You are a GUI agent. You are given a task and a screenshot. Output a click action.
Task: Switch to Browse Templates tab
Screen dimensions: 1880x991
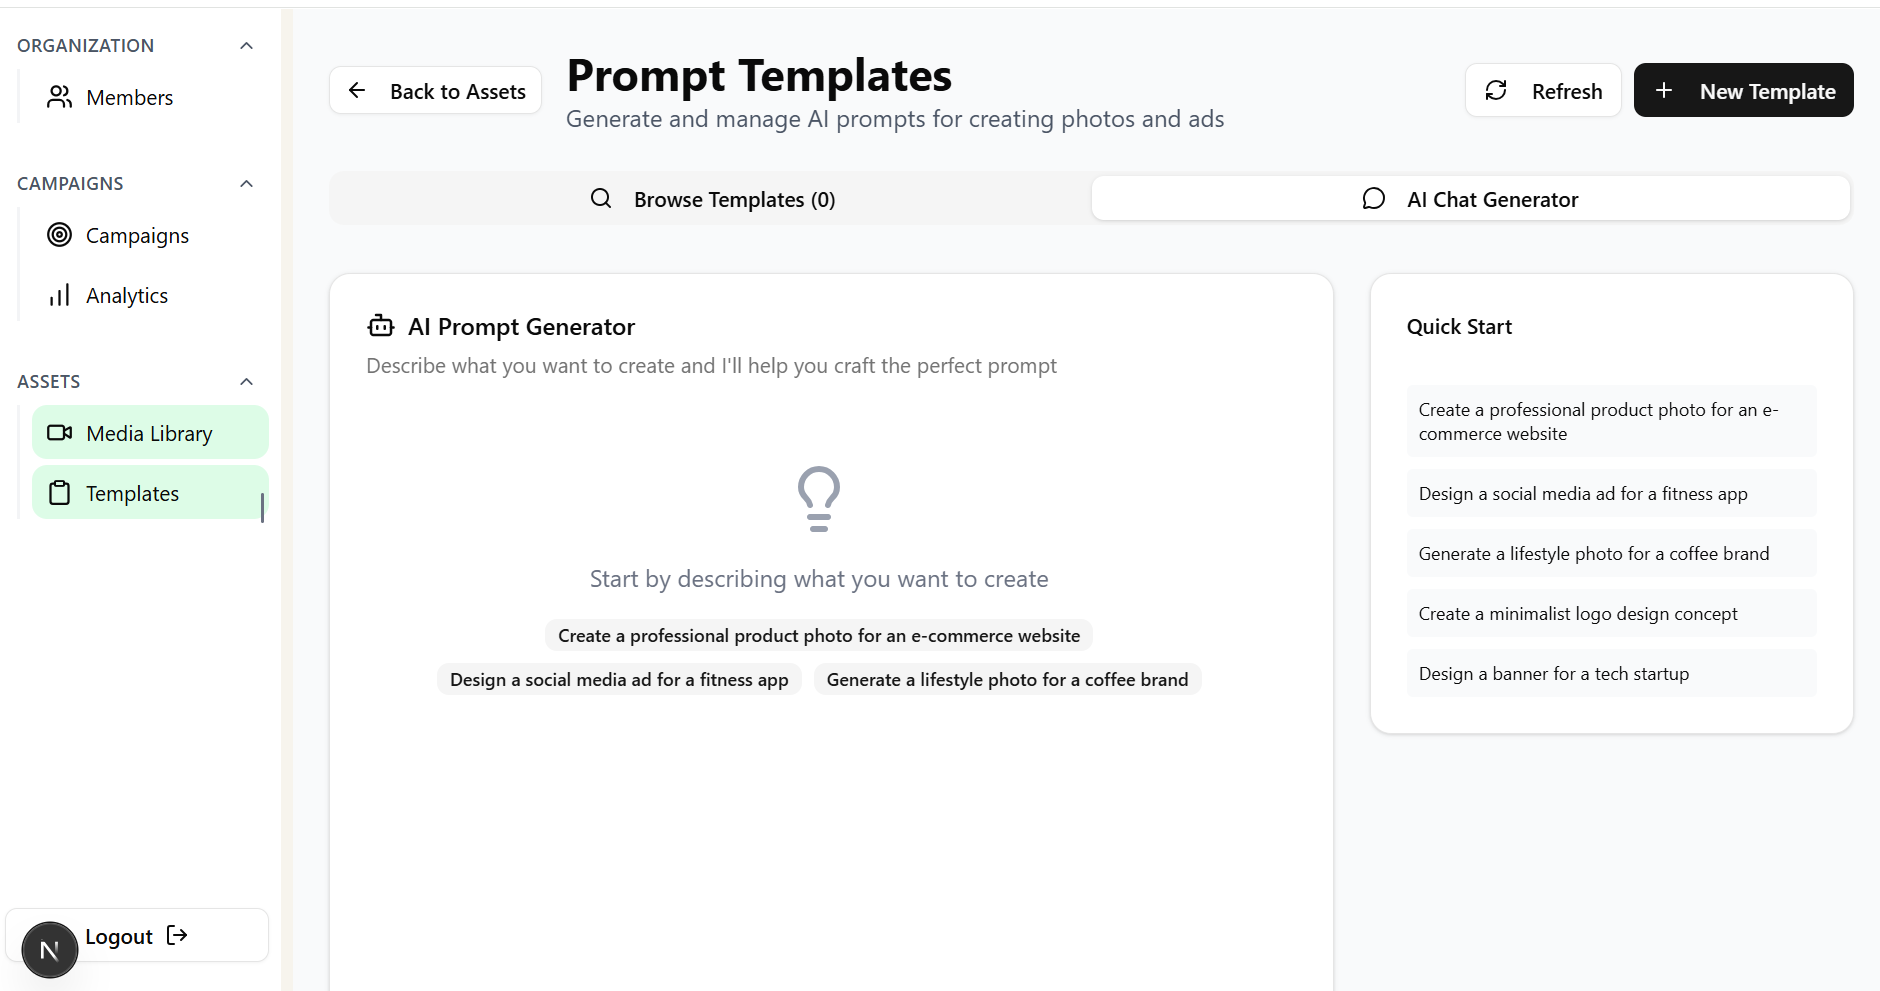711,199
